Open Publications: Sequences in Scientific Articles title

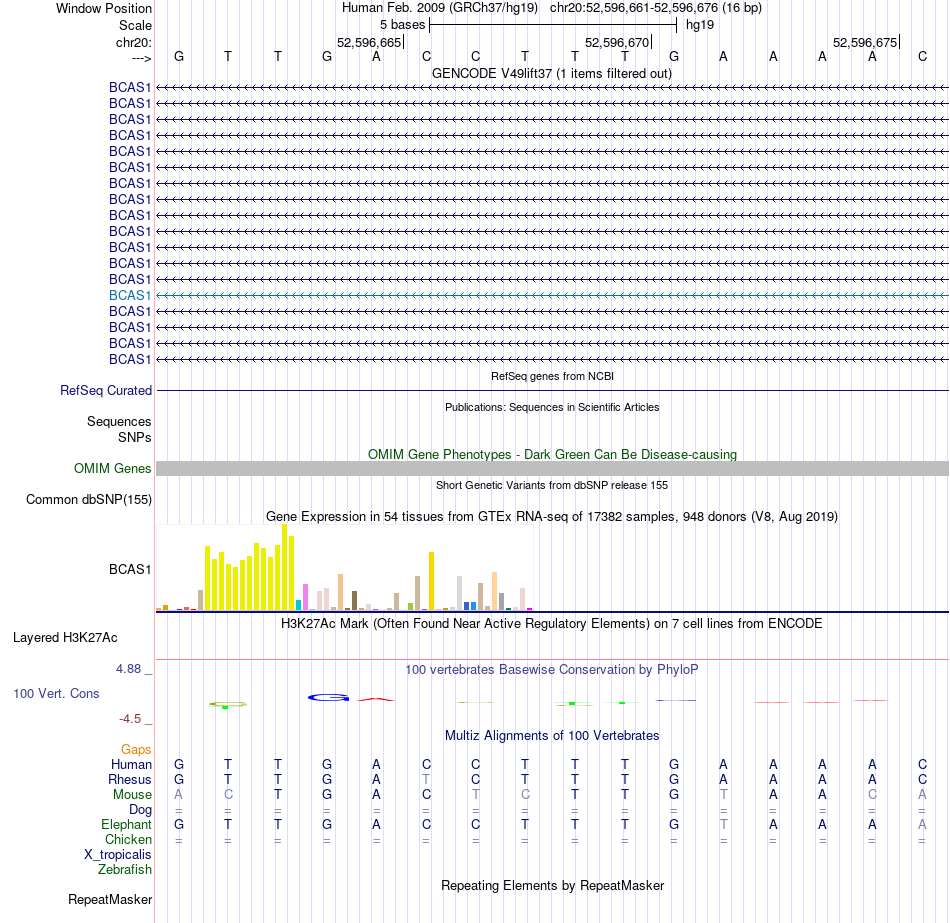[x=552, y=407]
